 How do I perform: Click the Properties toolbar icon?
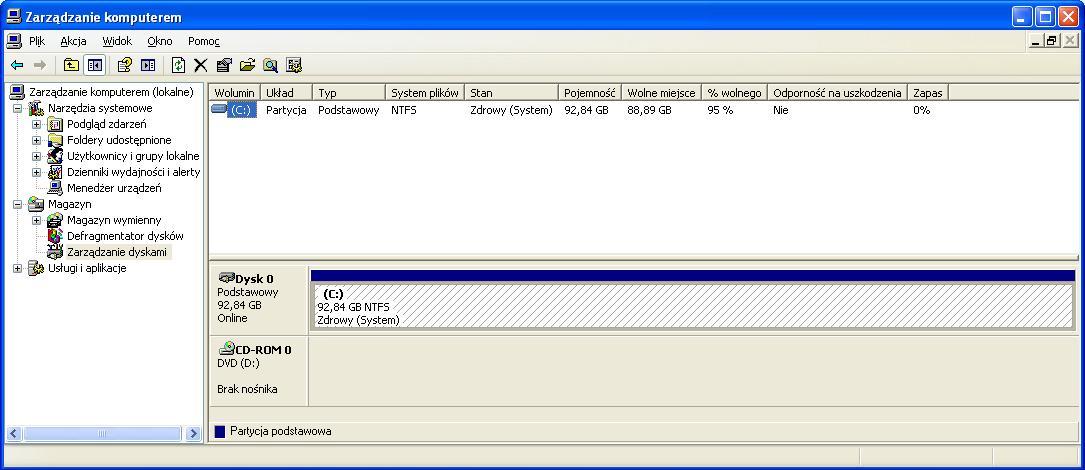pos(224,65)
